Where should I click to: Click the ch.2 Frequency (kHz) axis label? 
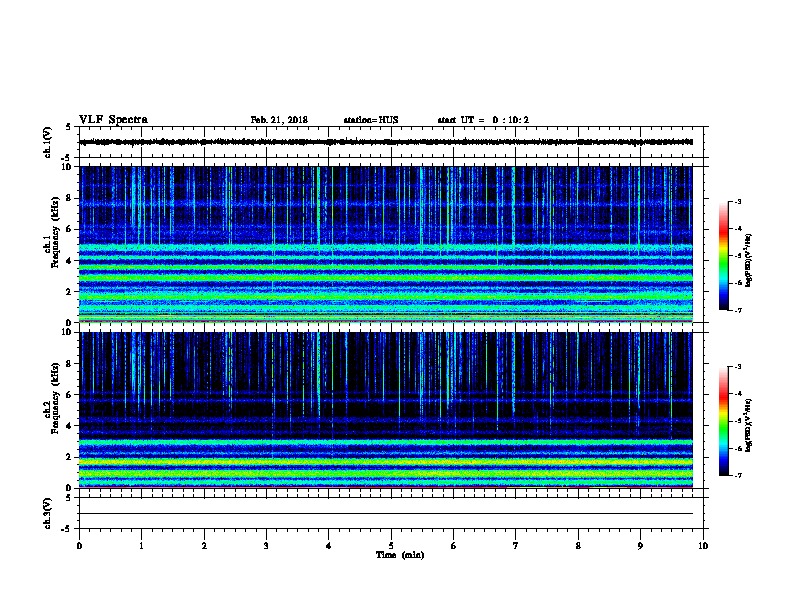click(51, 398)
